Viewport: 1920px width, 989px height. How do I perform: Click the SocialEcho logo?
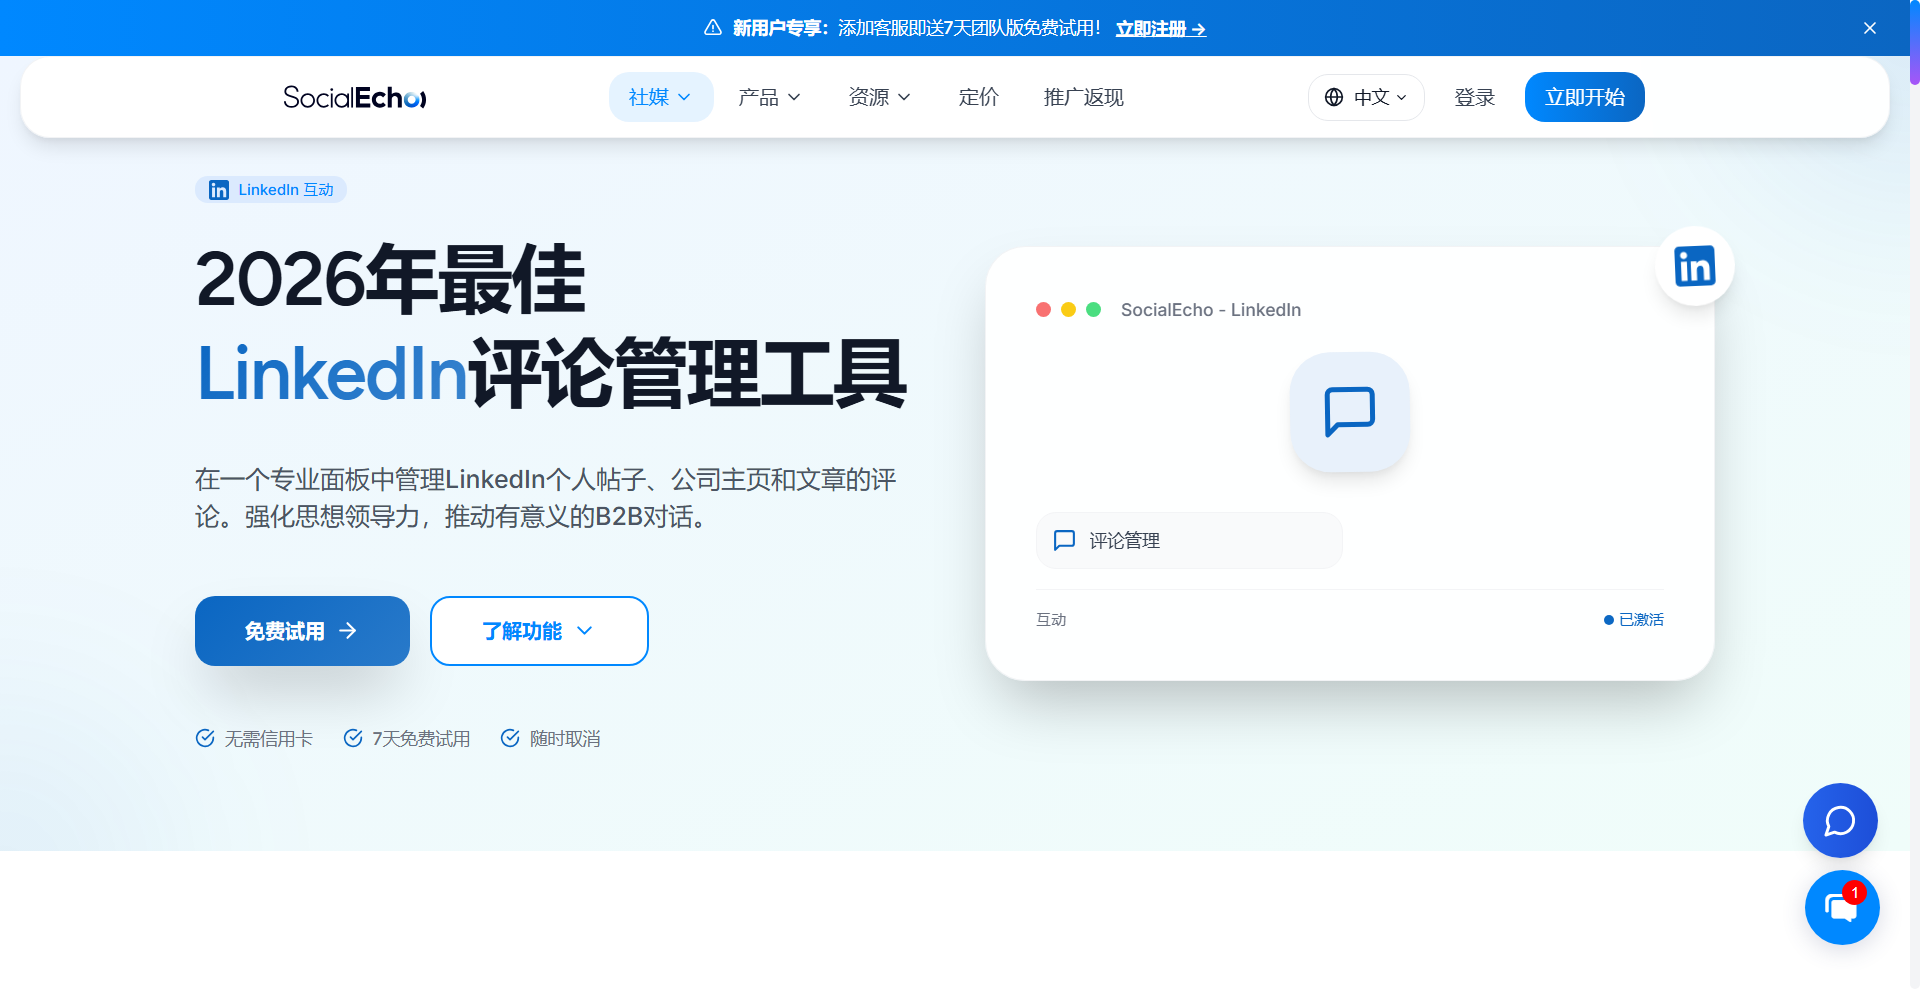tap(355, 97)
